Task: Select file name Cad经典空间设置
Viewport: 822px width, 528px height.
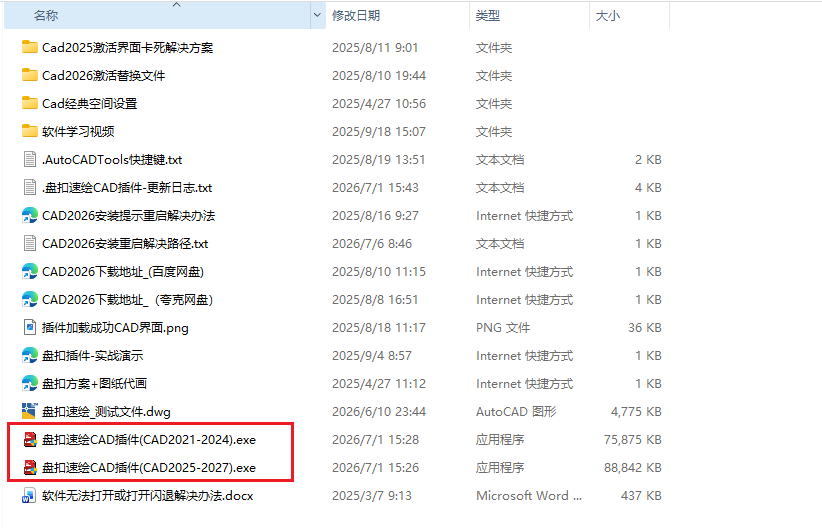Action: click(x=89, y=104)
